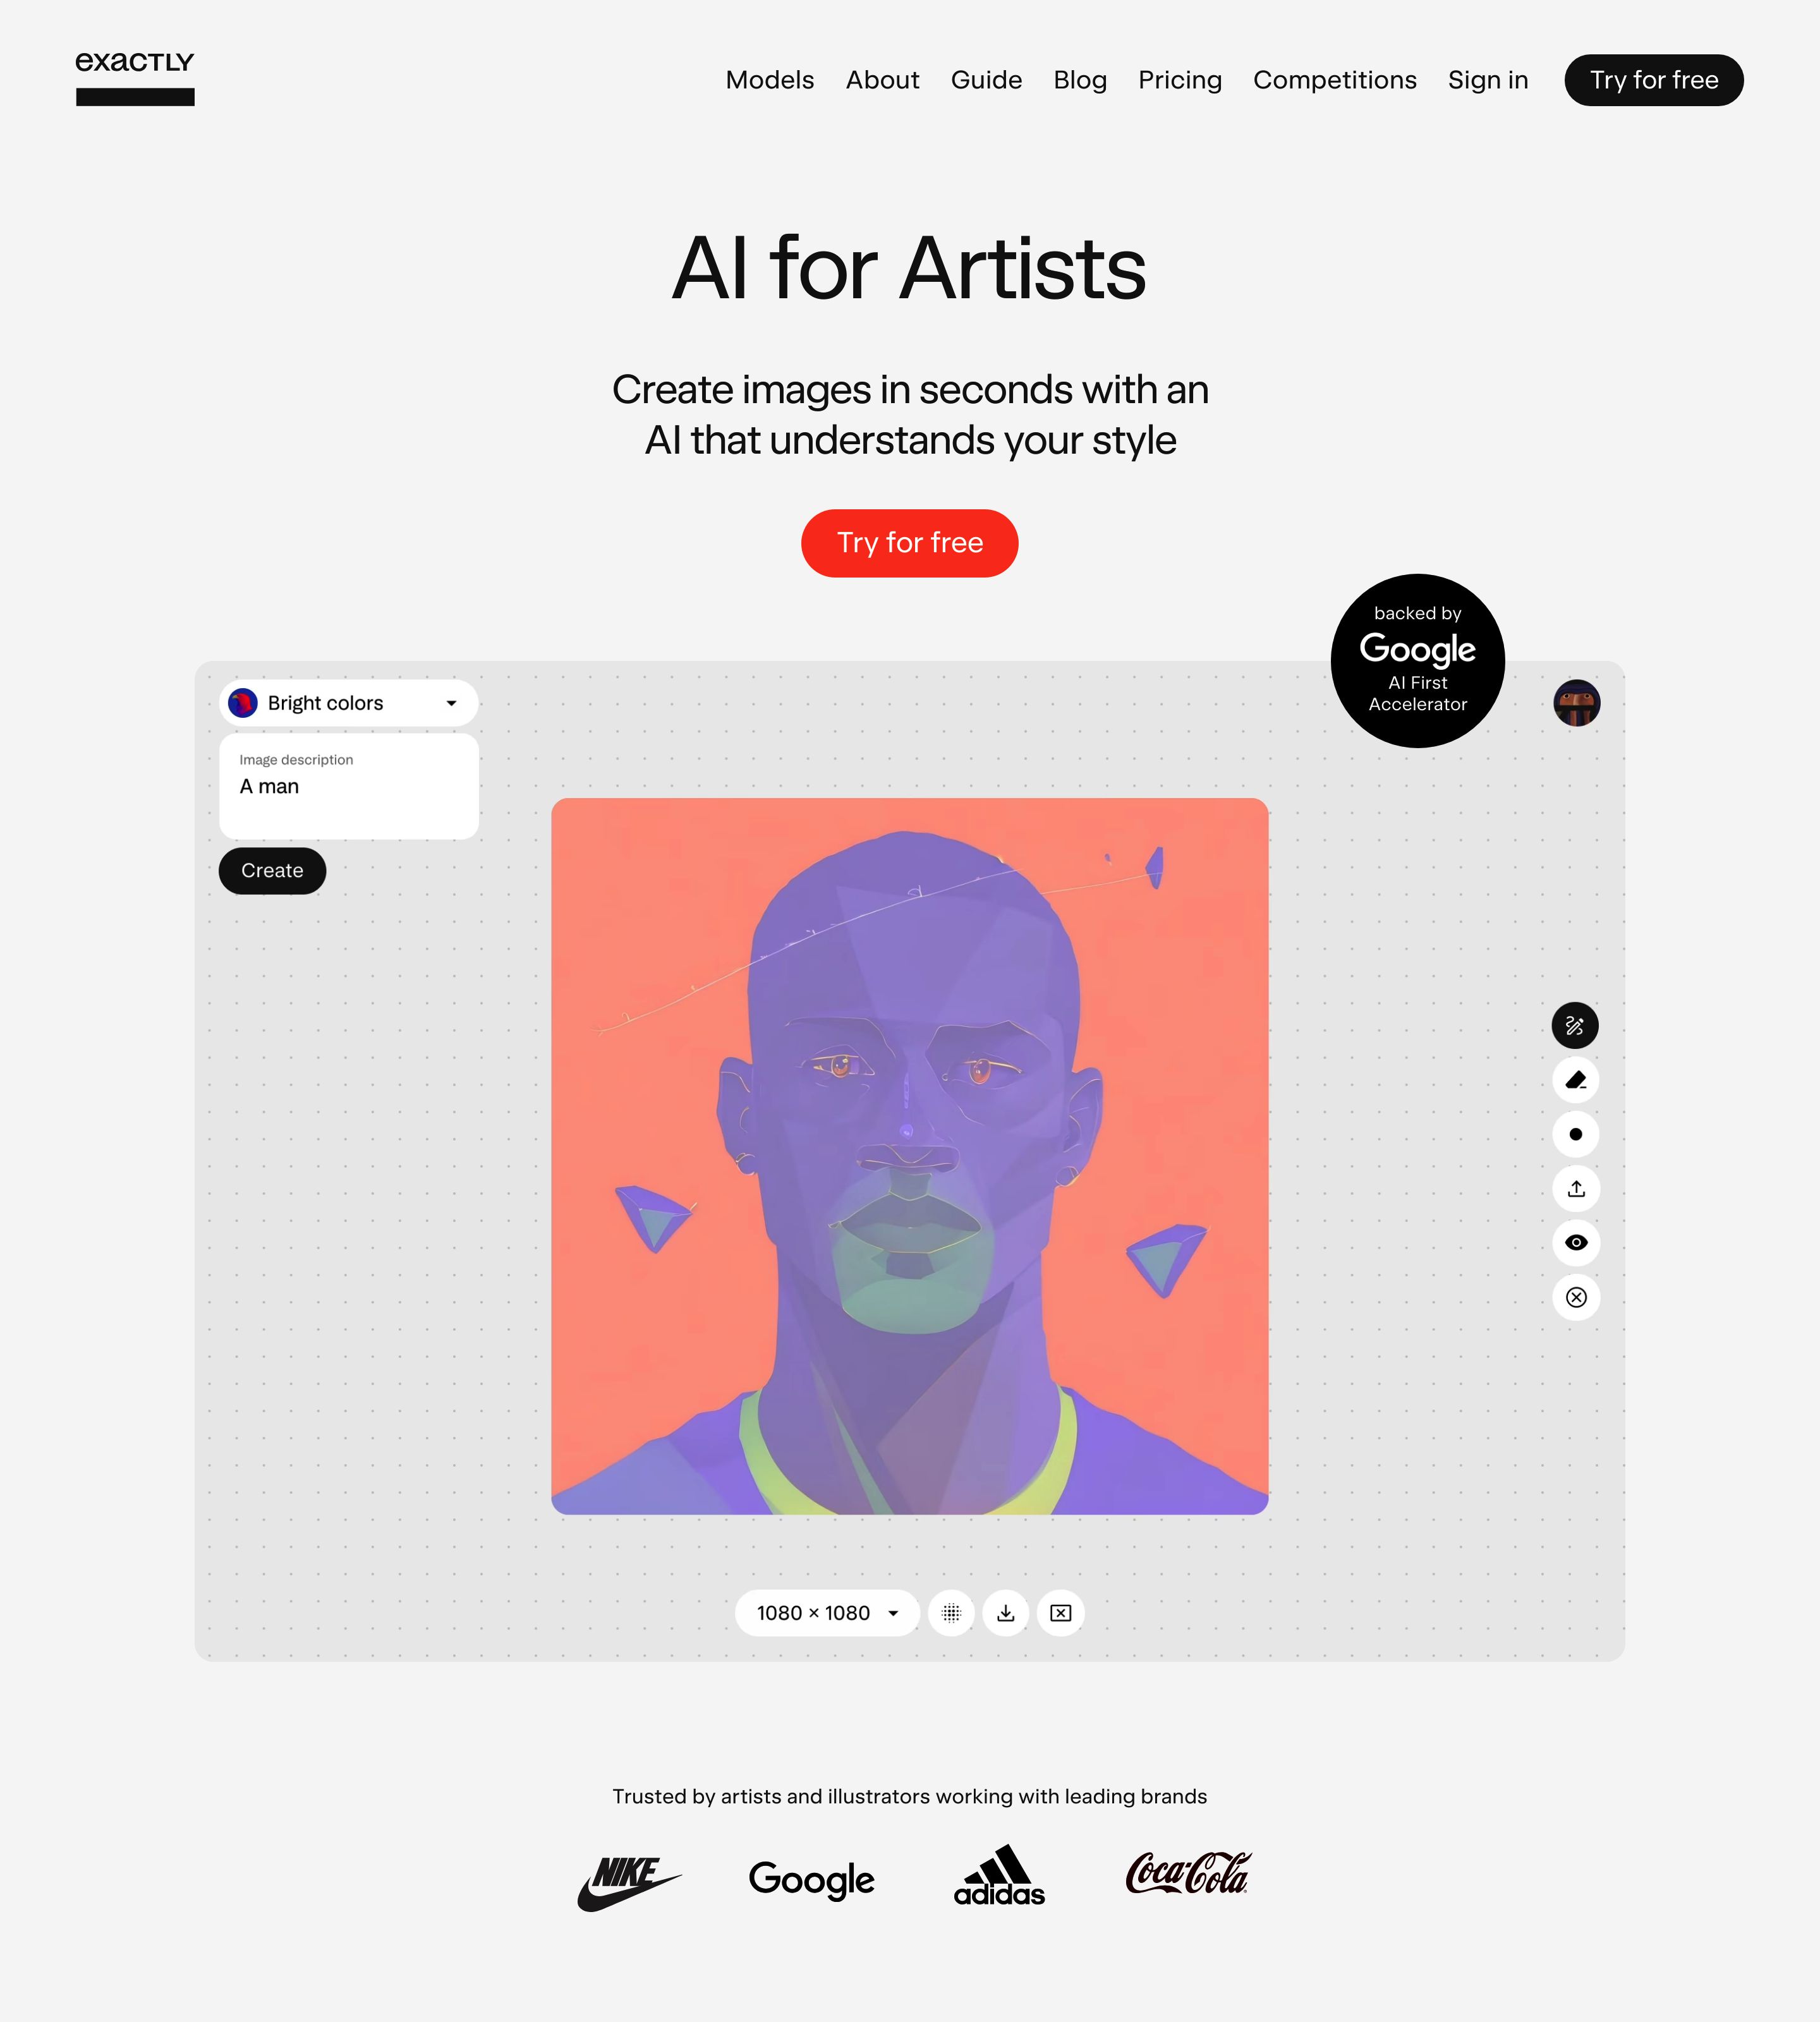Click the Create button
Screen dimensions: 1820x2022
tap(272, 871)
